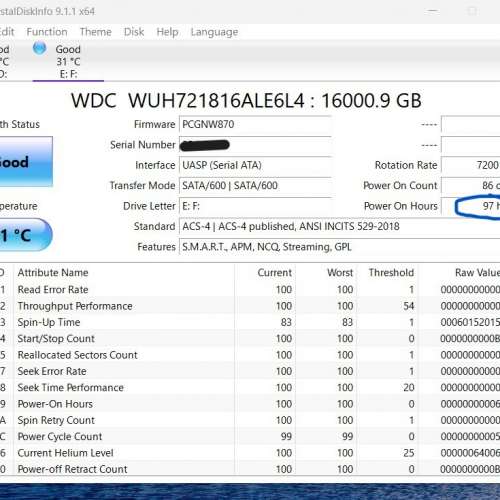
Task: Open the Theme menu
Action: 96,32
